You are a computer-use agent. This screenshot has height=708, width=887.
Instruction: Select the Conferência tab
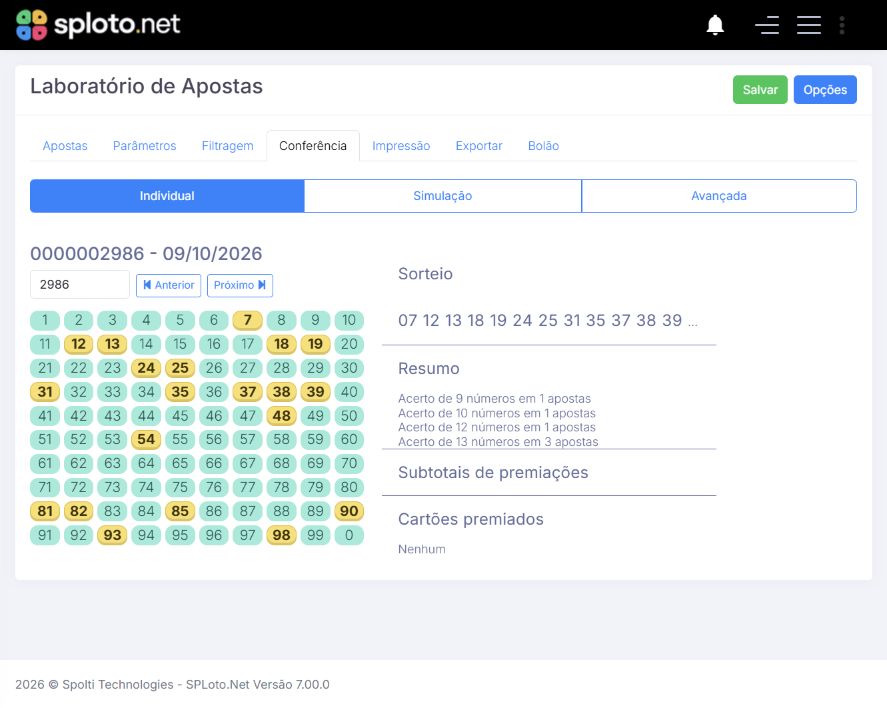313,146
